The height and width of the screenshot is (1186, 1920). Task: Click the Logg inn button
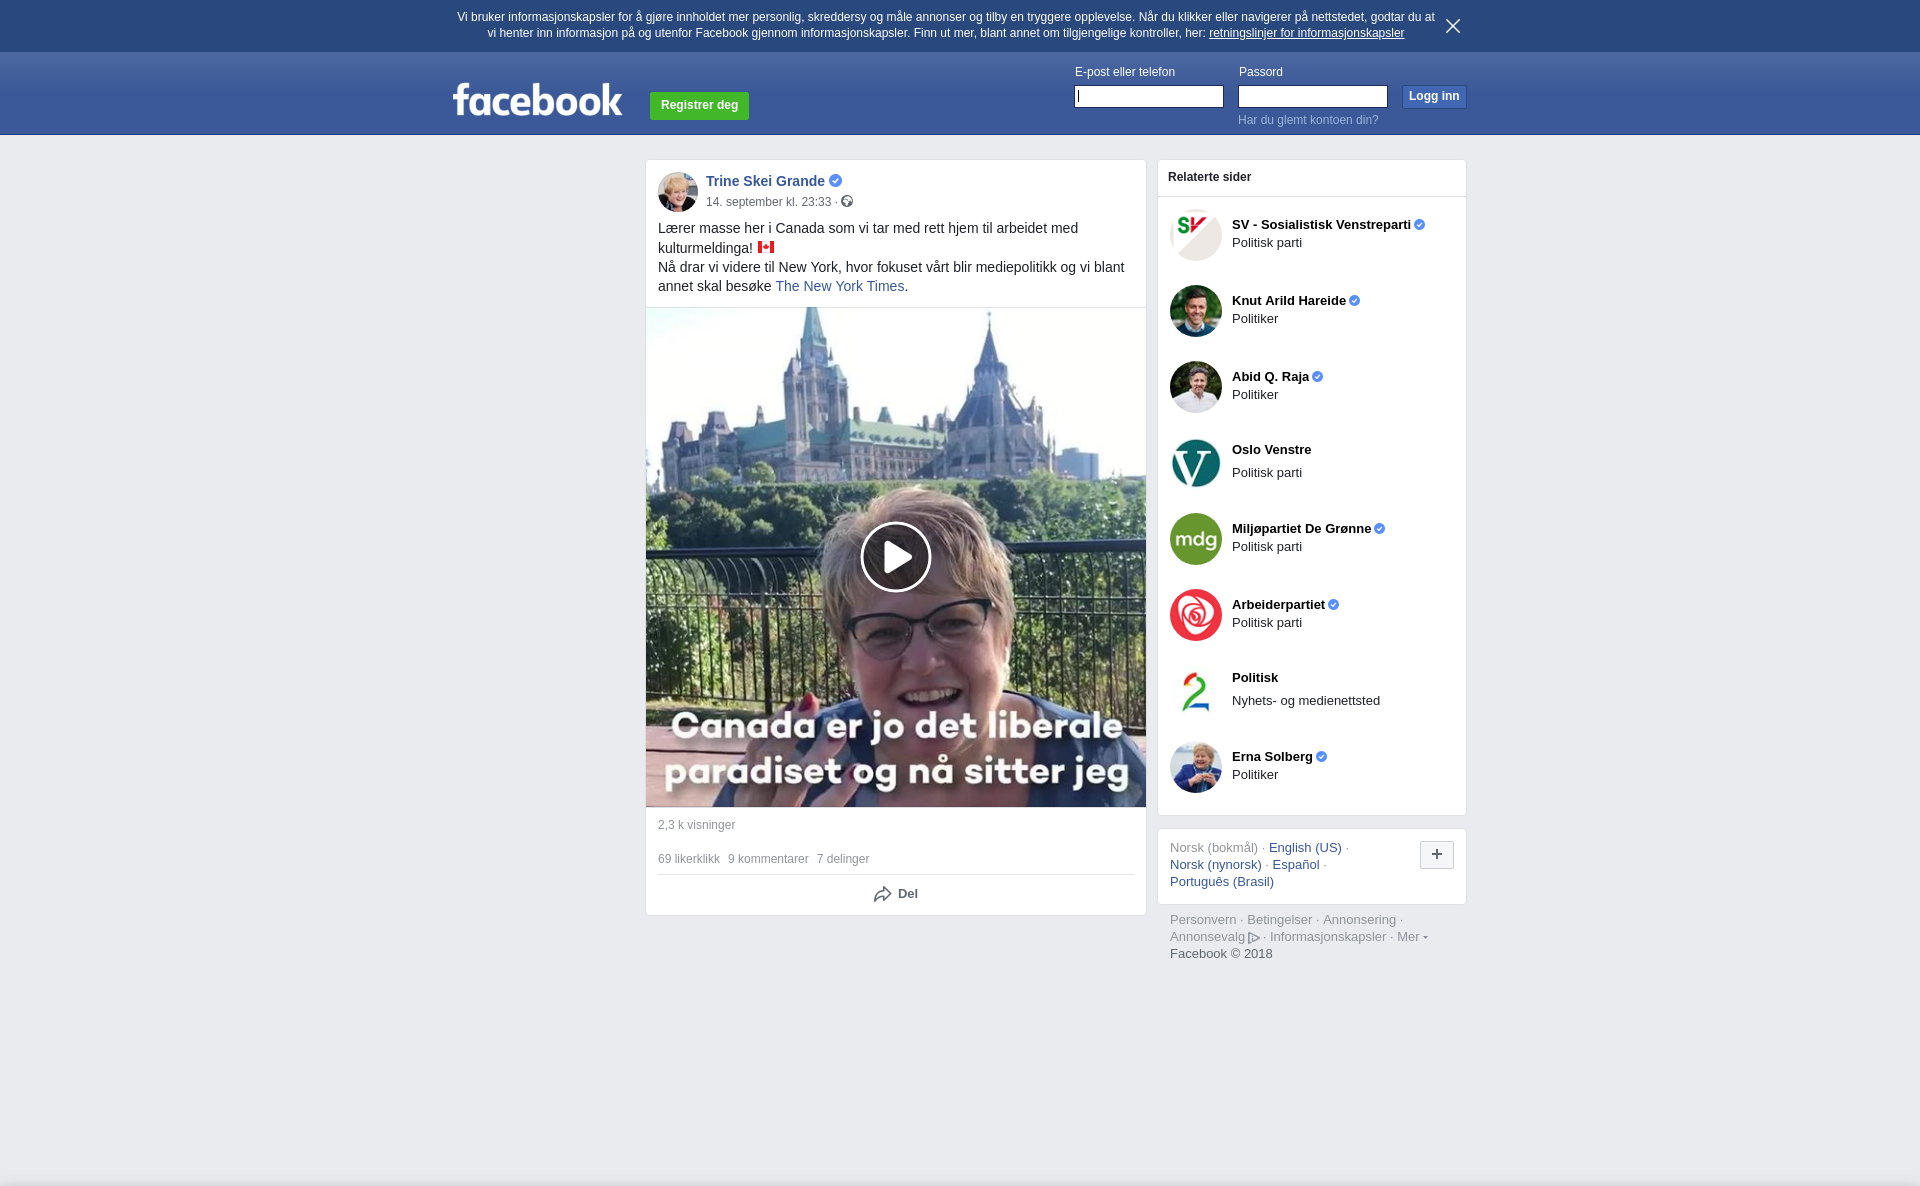1434,96
